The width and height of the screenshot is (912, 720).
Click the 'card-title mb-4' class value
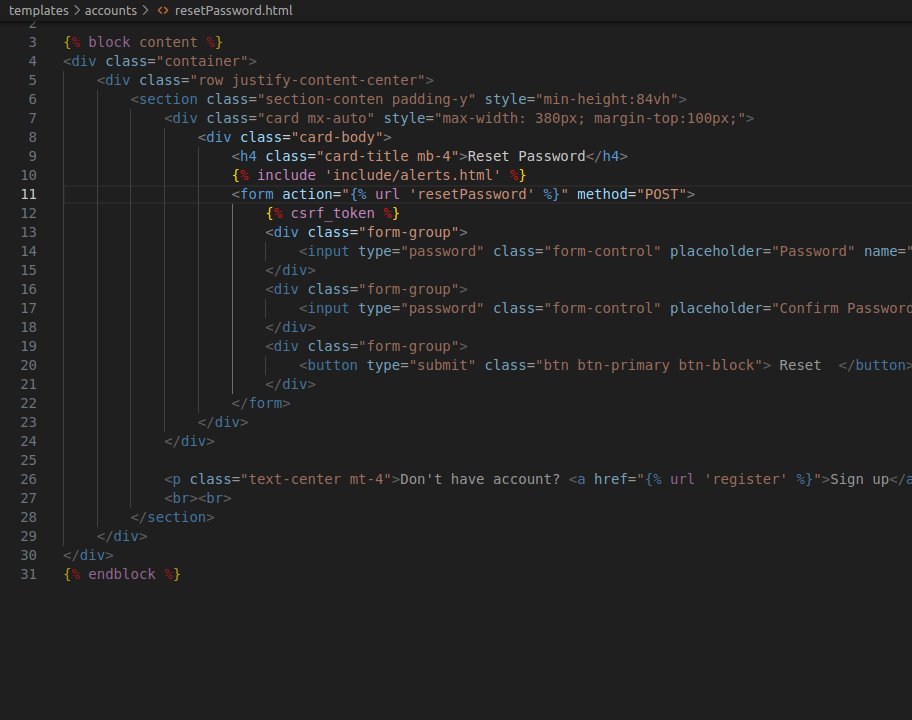click(x=387, y=156)
